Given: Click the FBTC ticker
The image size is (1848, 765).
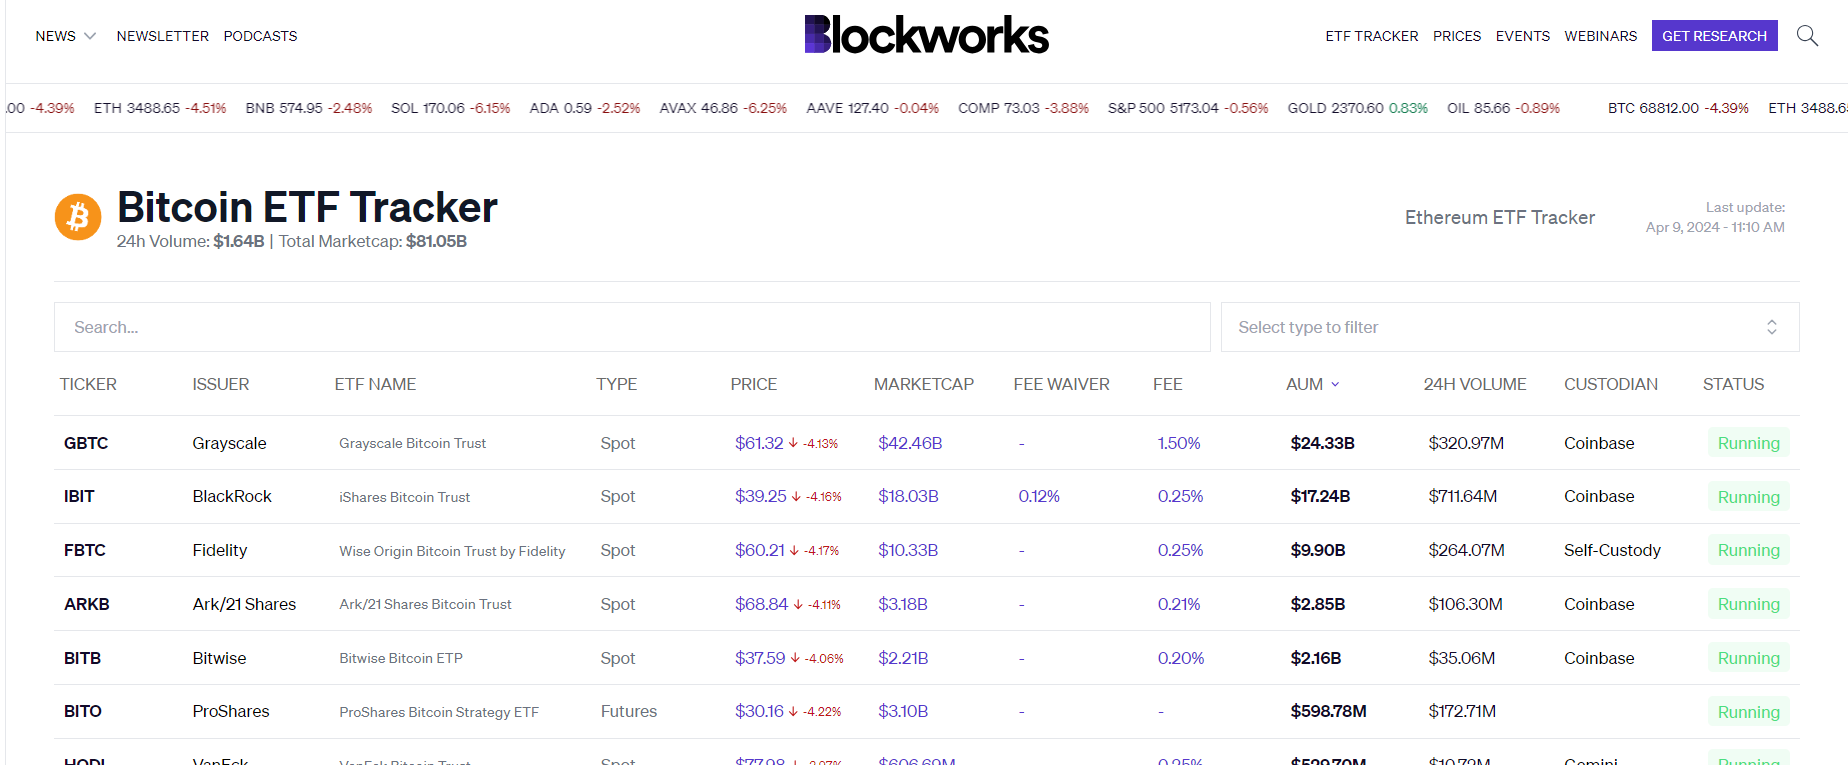Looking at the screenshot, I should (85, 550).
